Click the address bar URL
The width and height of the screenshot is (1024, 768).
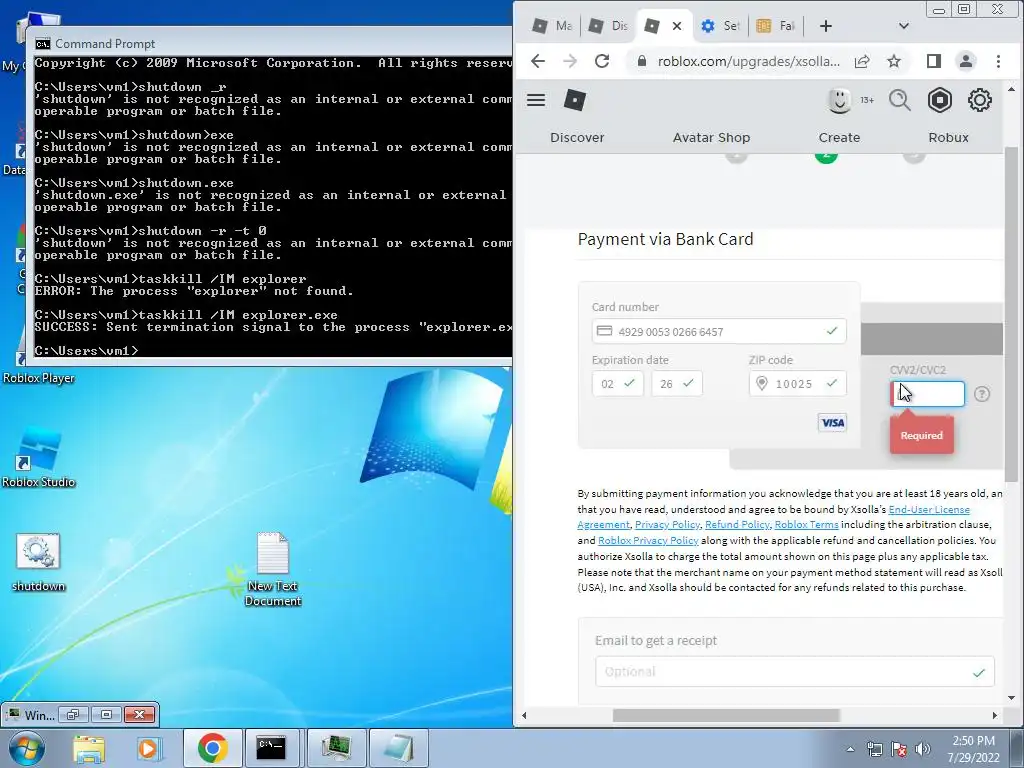tap(748, 61)
